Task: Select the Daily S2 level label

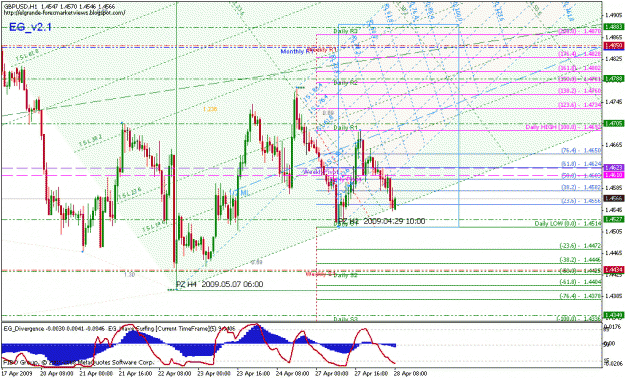Action: coord(345,275)
